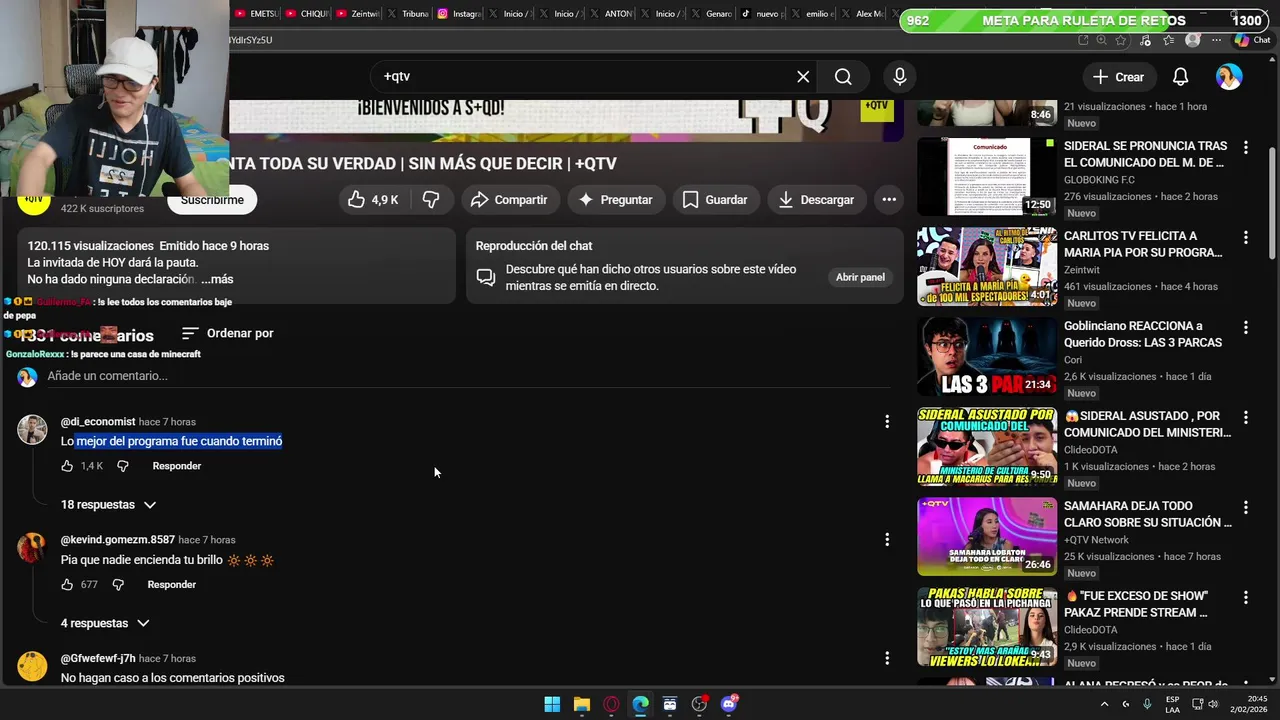The image size is (1280, 720).
Task: Click Compartir share button
Action: pos(509,200)
